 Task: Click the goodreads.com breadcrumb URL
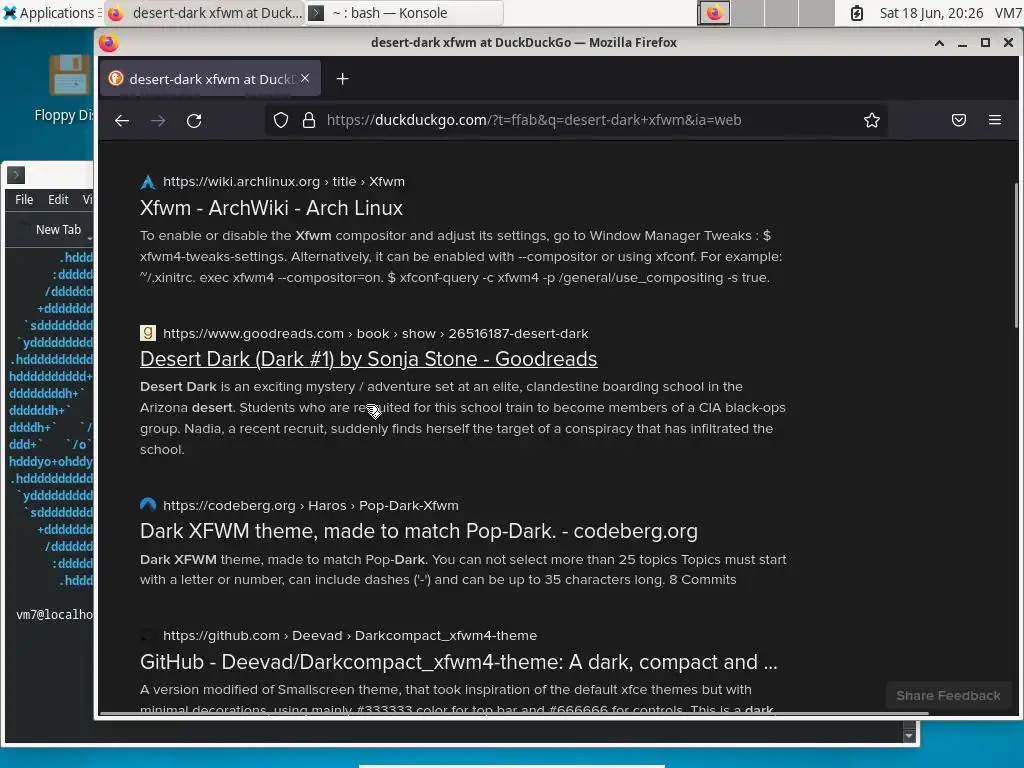[x=376, y=334]
